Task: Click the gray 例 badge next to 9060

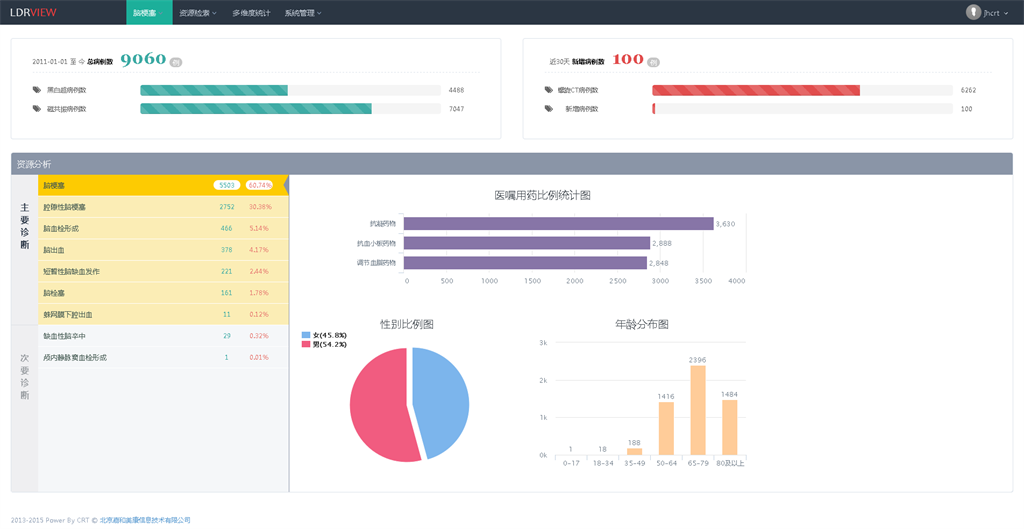Action: point(176,62)
